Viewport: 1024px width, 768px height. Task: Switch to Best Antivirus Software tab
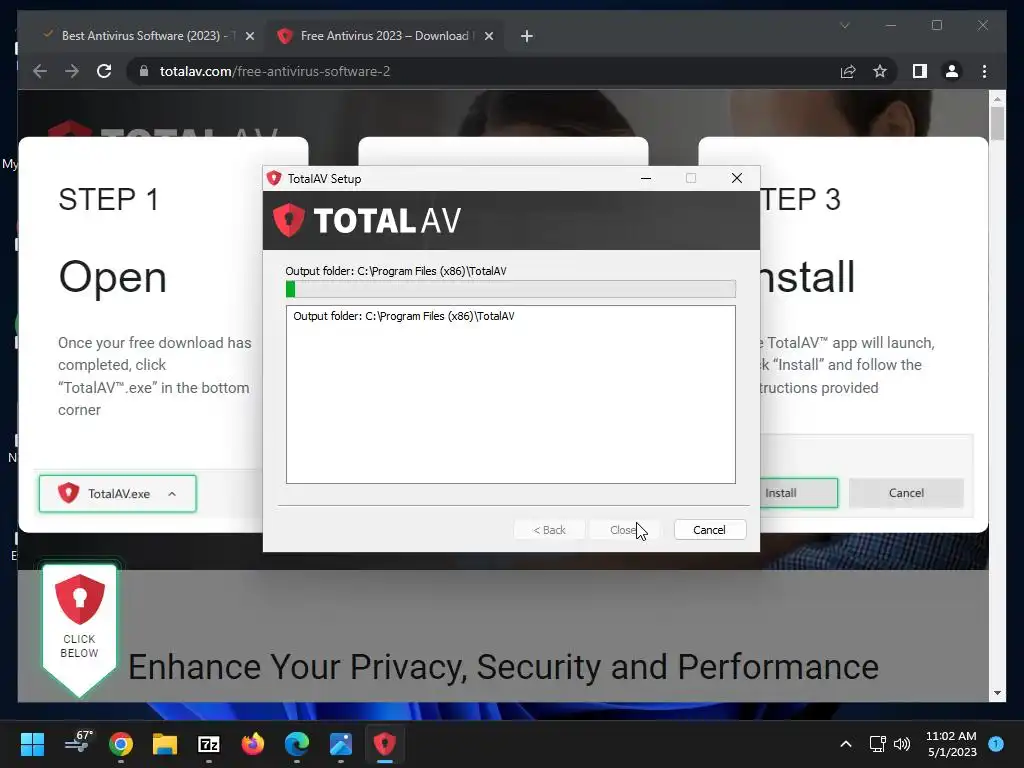(143, 36)
